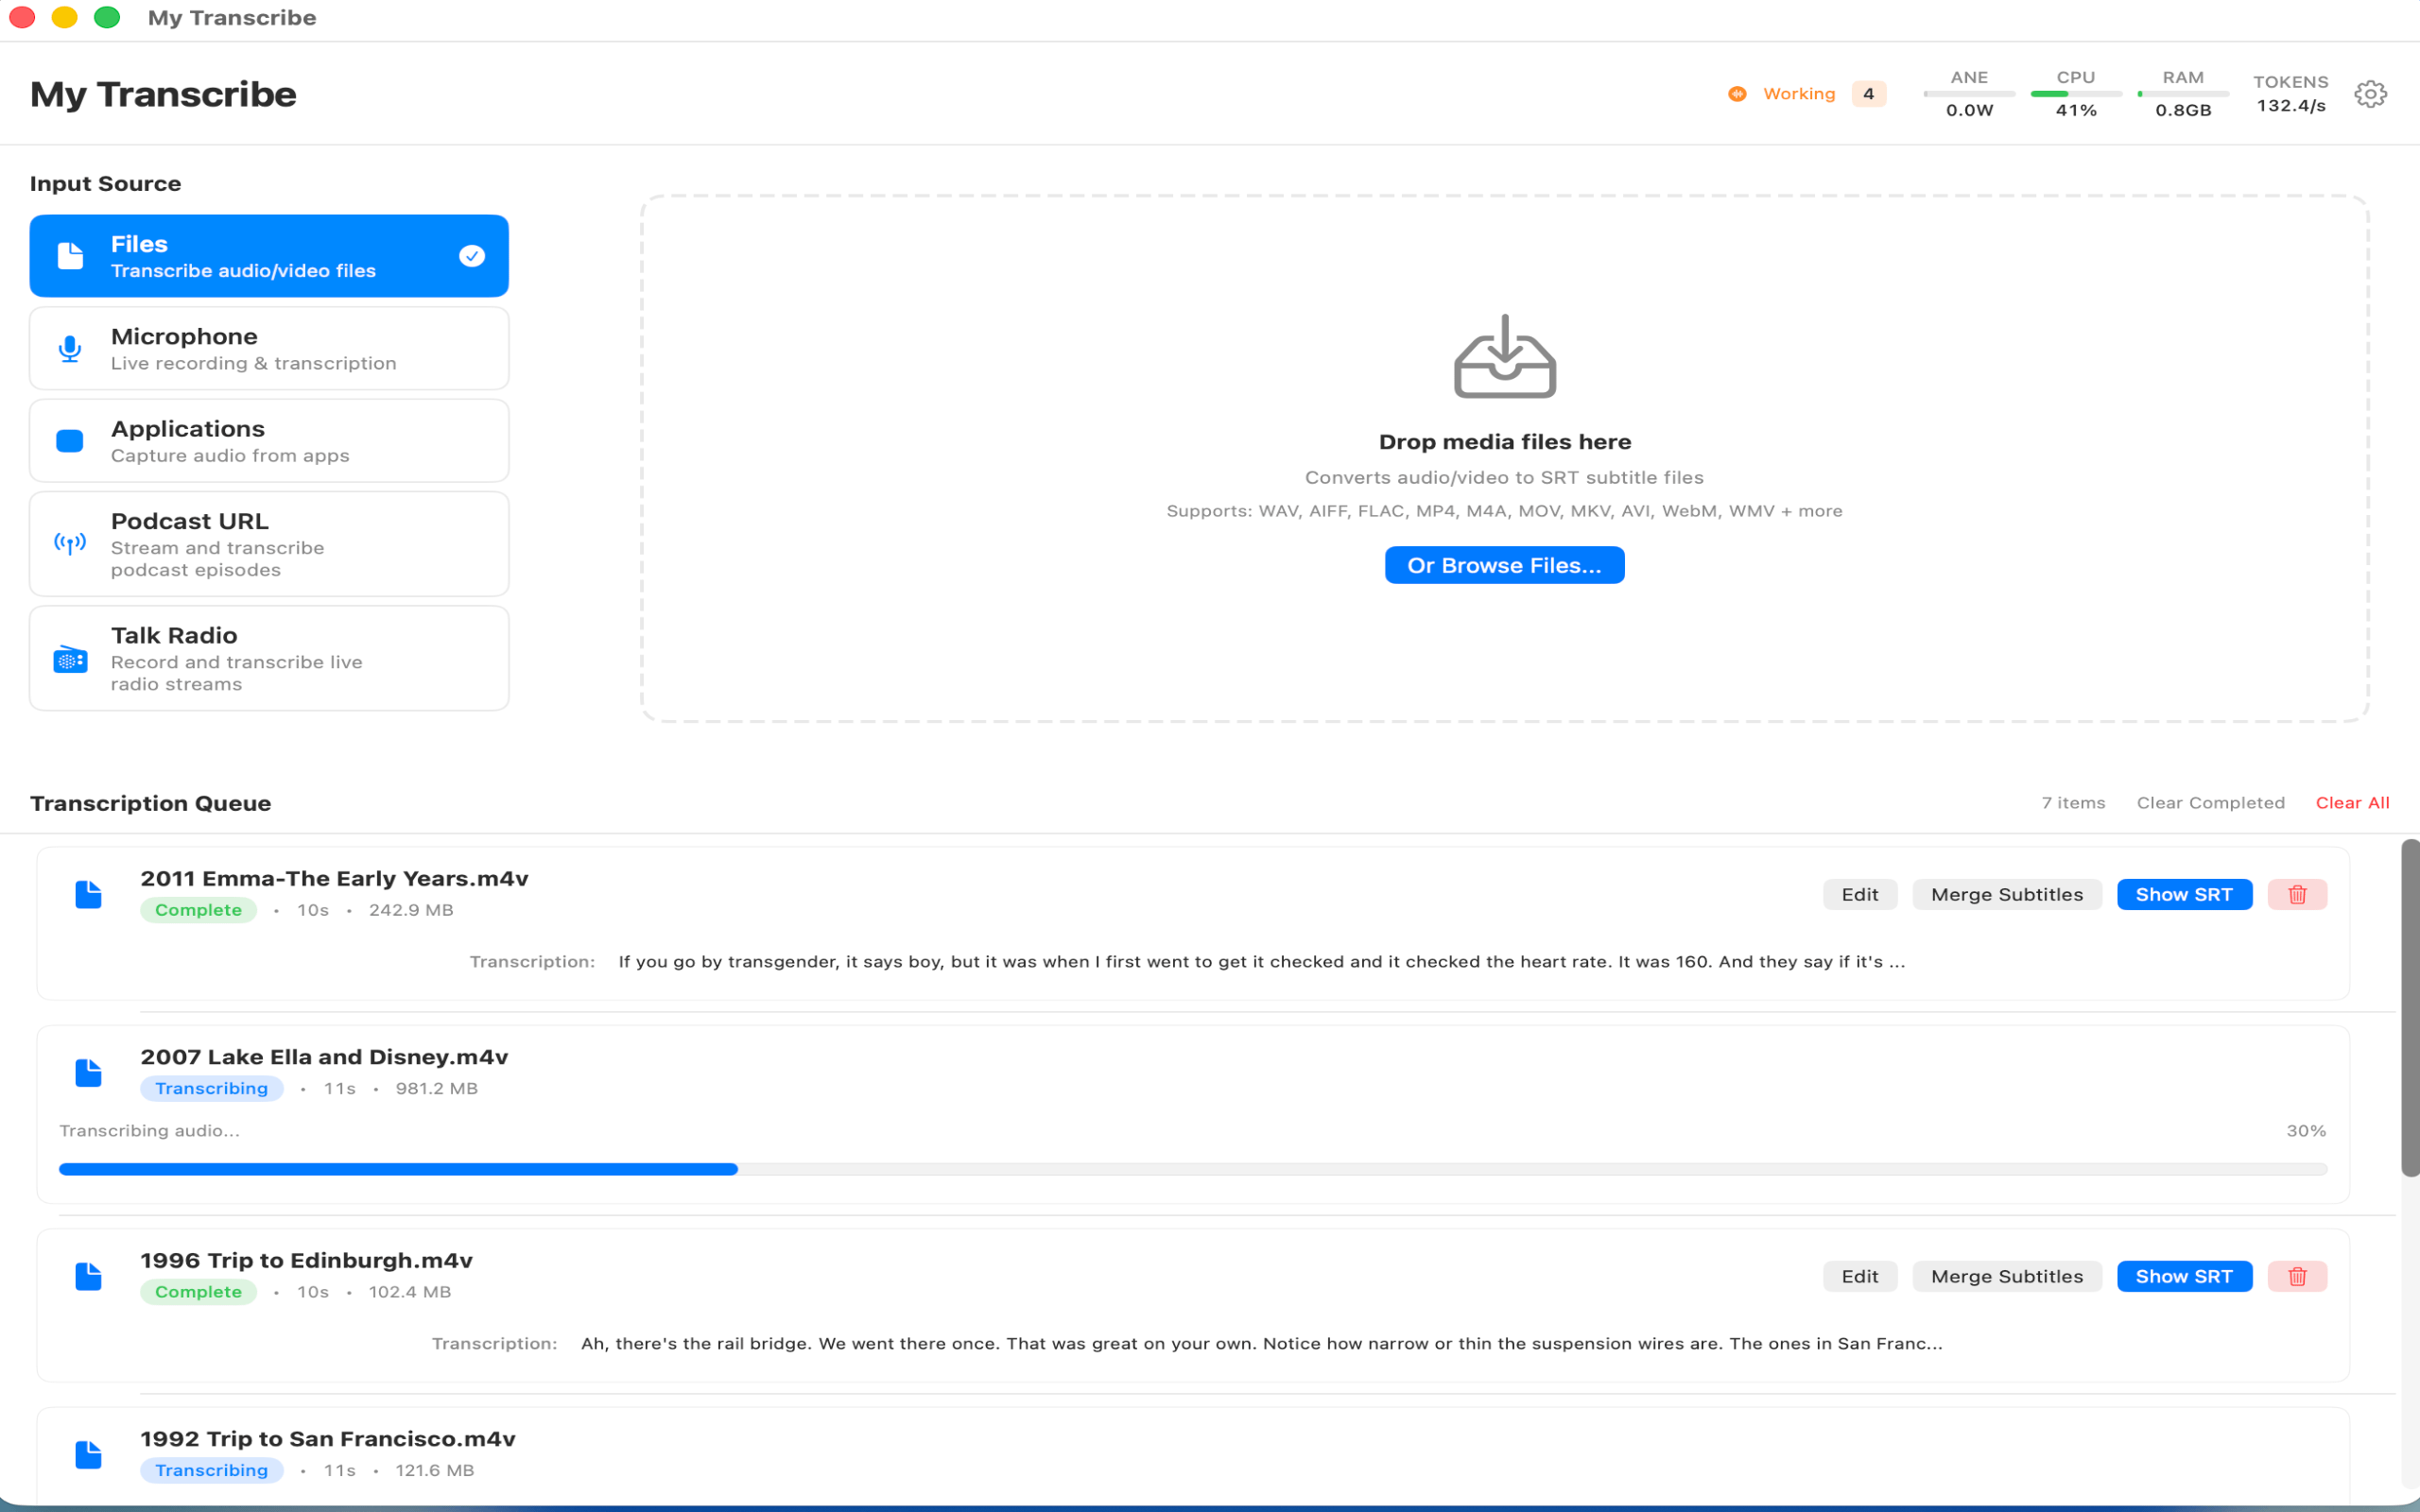The image size is (2420, 1512).
Task: Select Files as the input source
Action: coord(269,256)
